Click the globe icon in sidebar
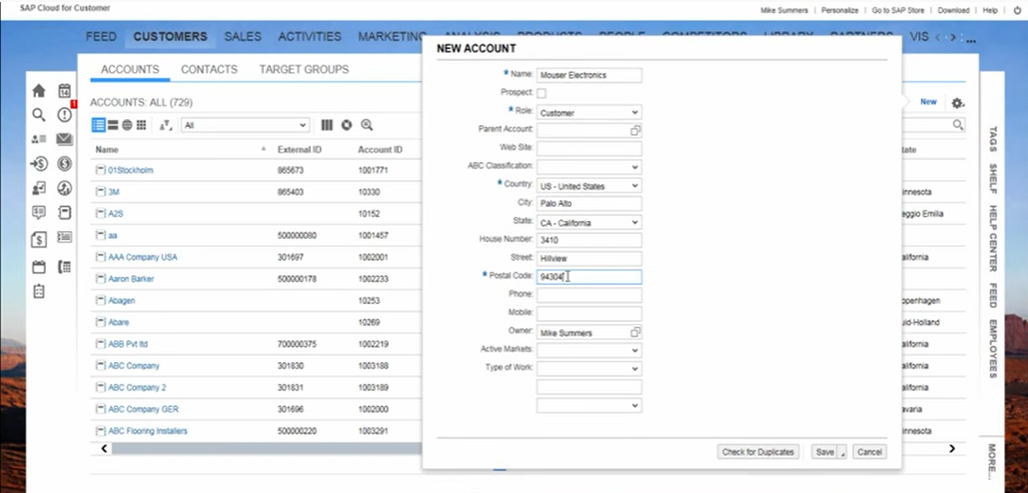The width and height of the screenshot is (1028, 493). (x=64, y=188)
